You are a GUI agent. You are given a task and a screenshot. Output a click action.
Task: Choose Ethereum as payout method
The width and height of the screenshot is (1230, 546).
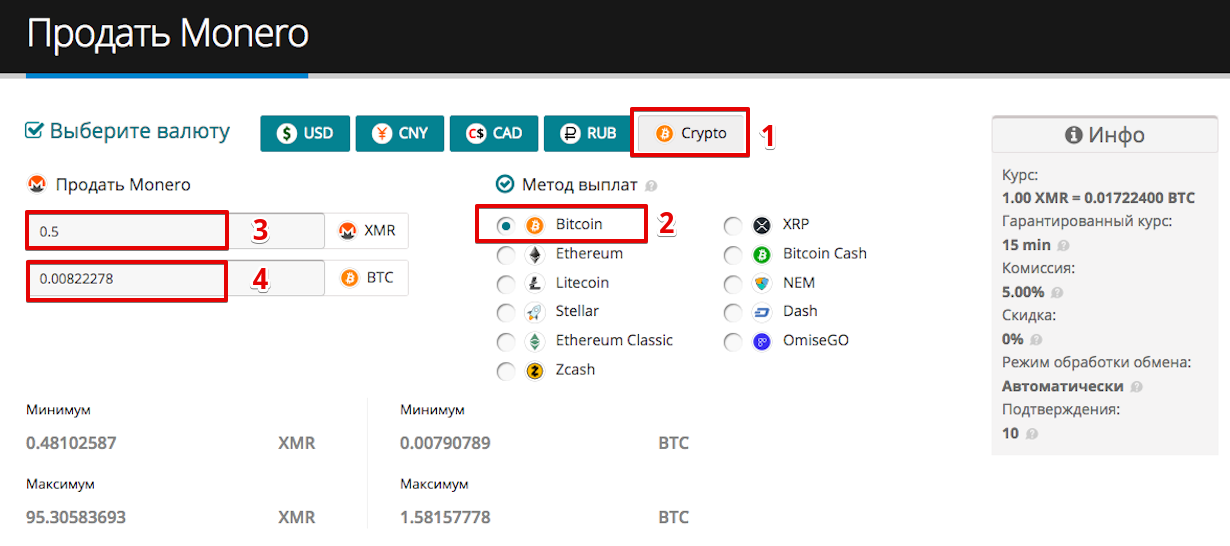(507, 255)
